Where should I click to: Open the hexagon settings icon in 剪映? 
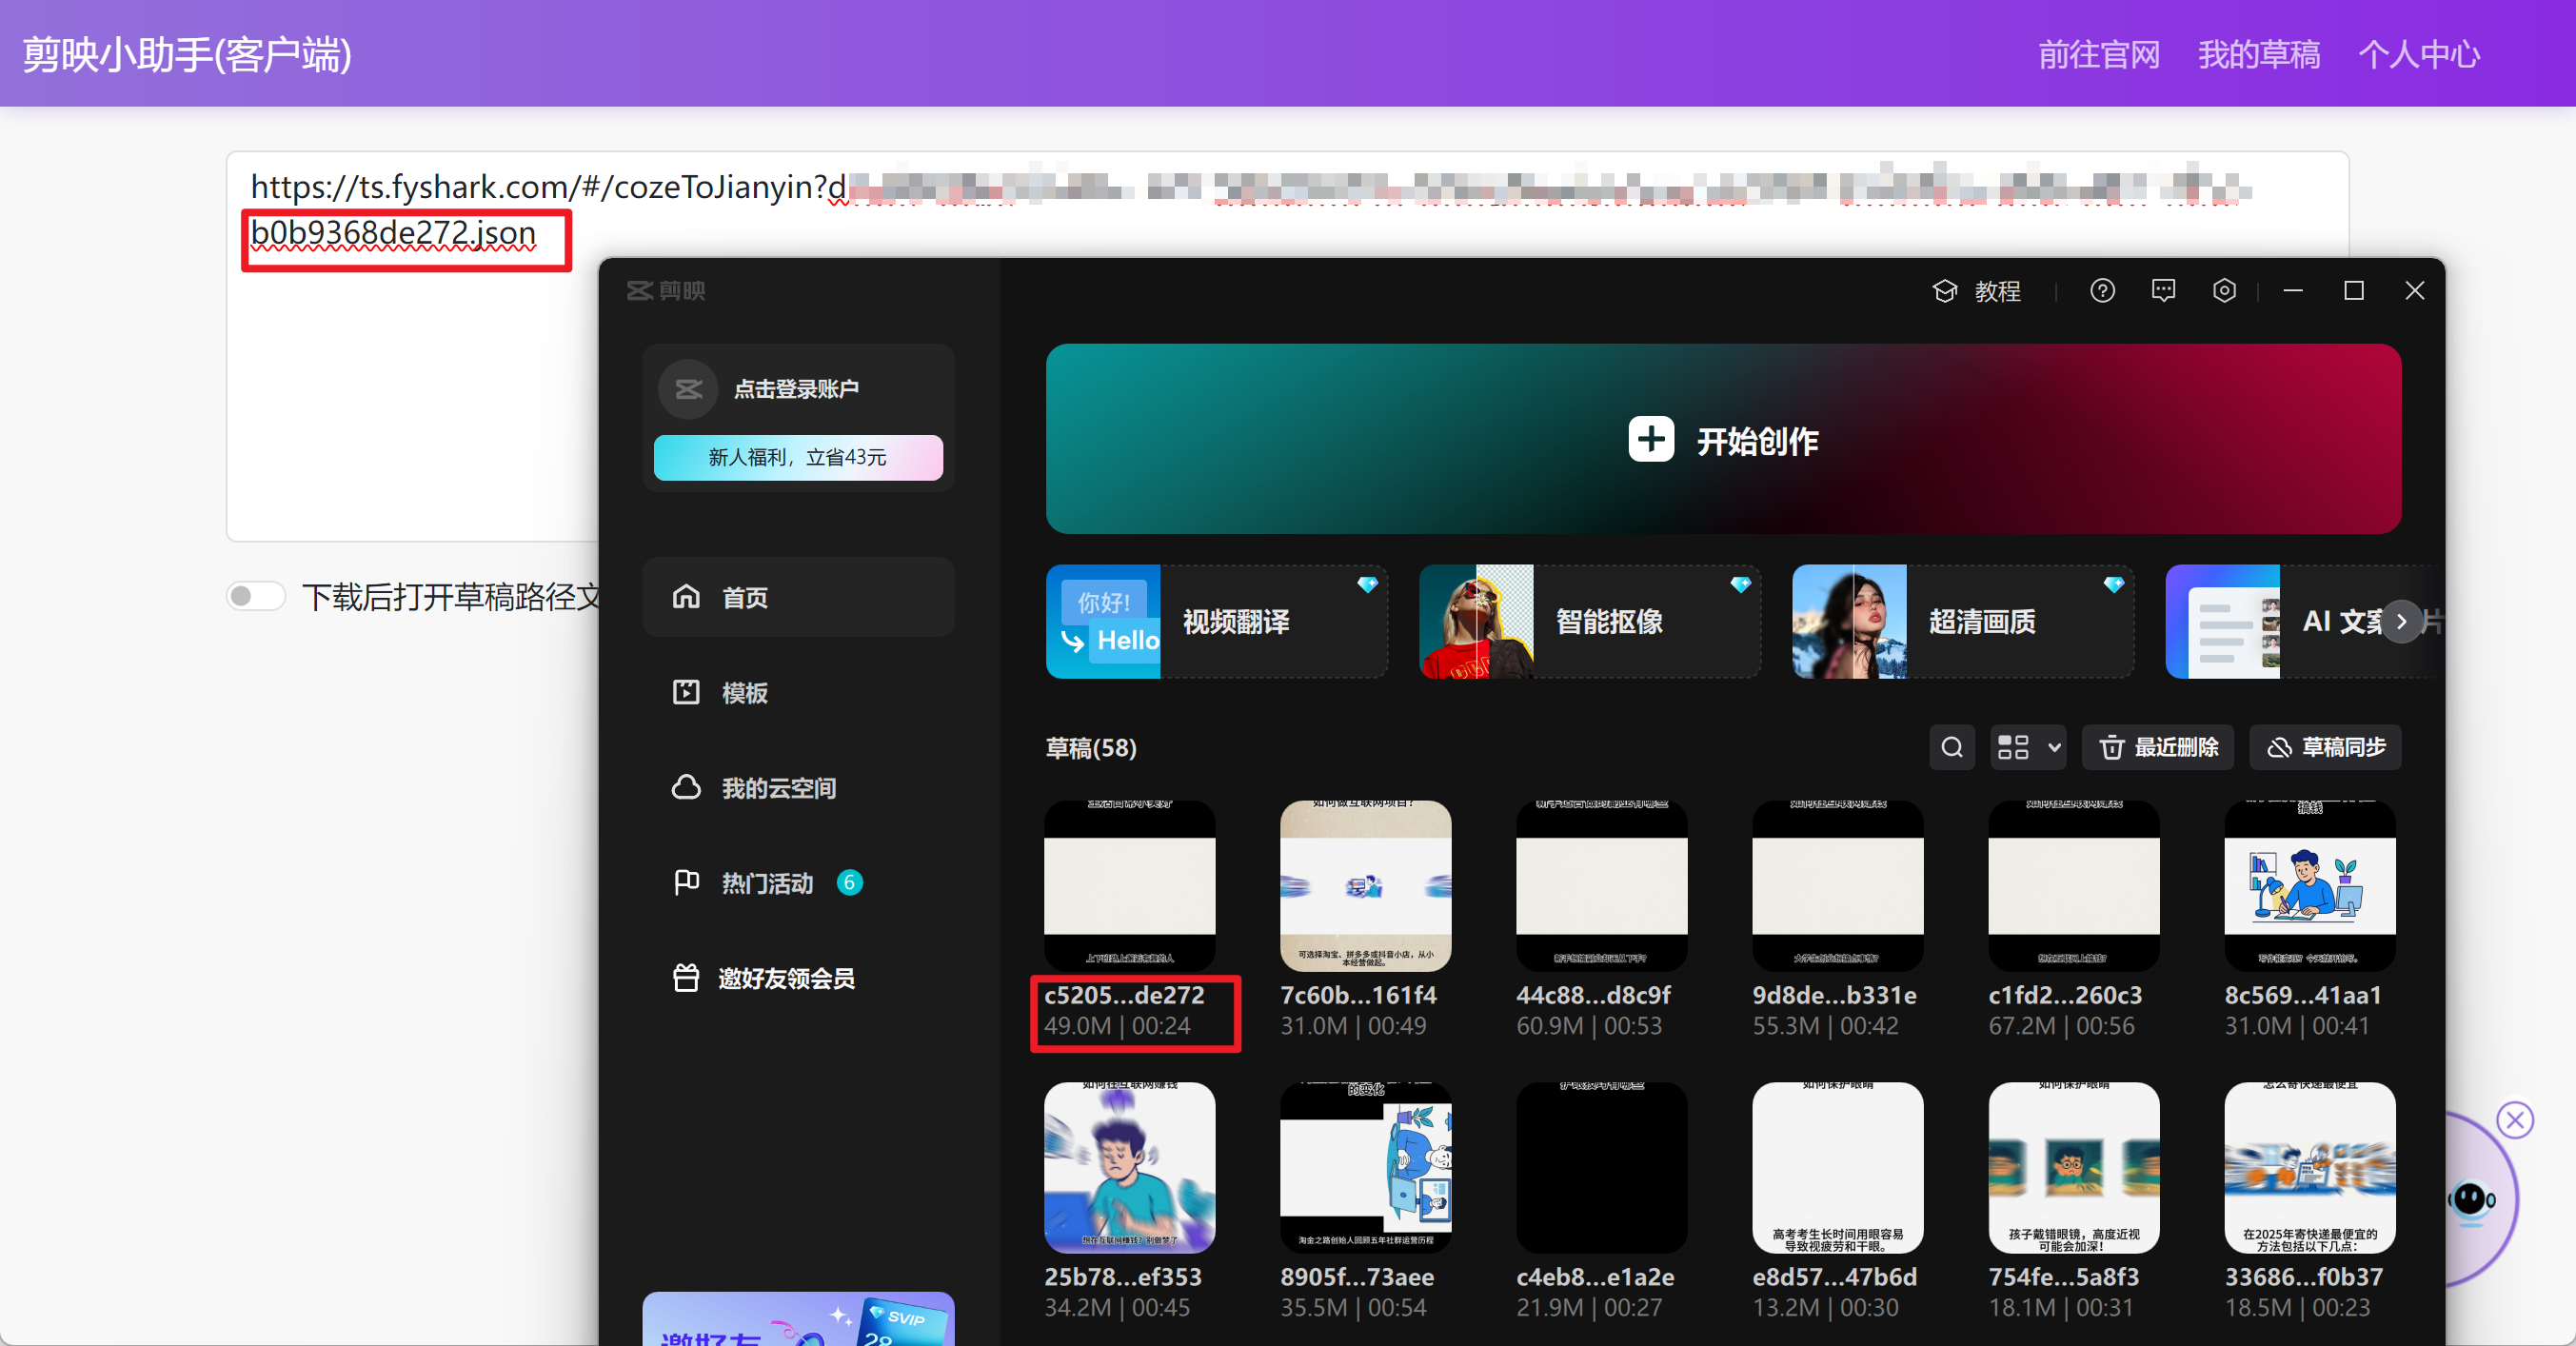click(x=2224, y=291)
